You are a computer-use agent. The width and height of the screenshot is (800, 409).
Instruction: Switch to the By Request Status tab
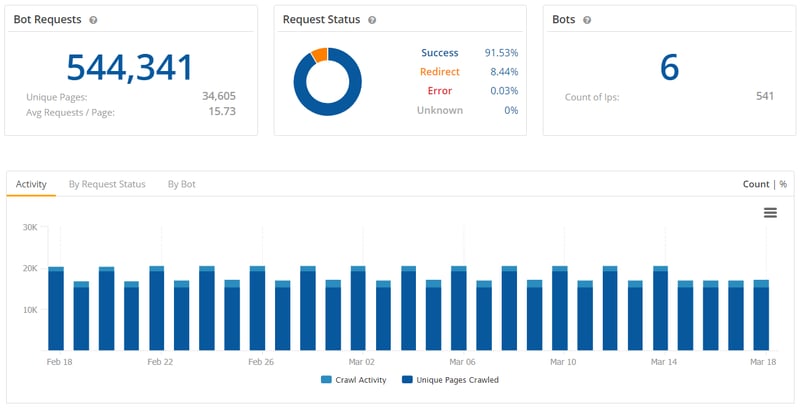click(x=107, y=184)
